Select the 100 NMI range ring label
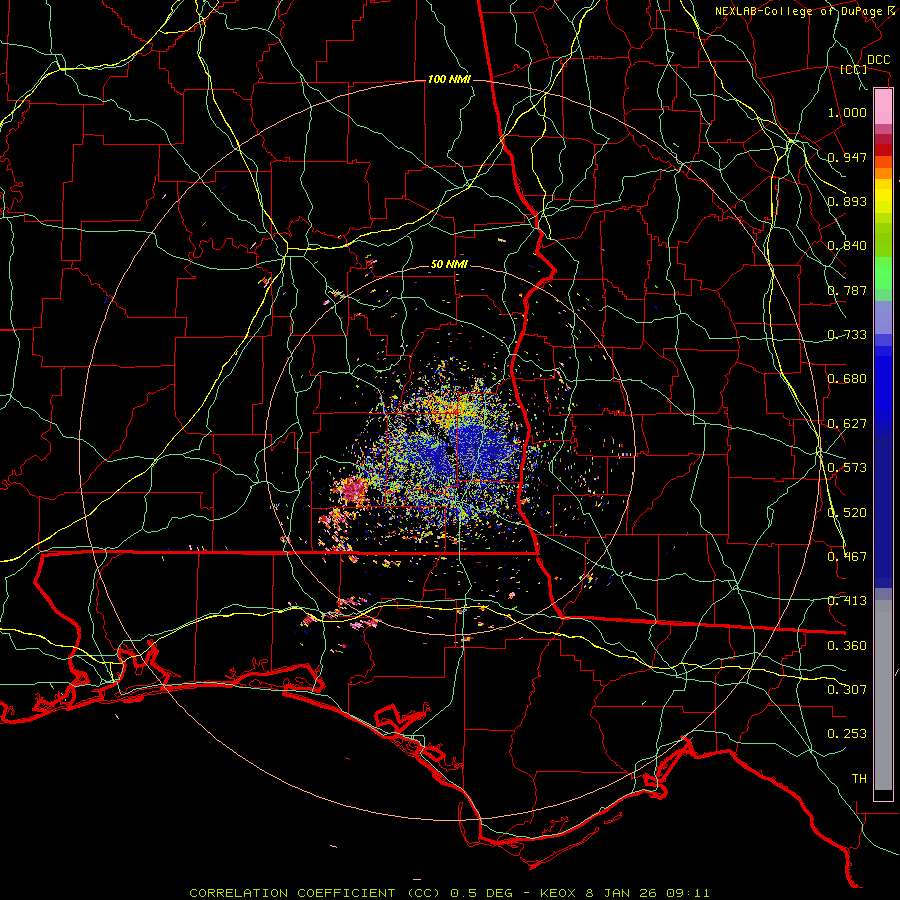Viewport: 900px width, 900px height. pos(449,79)
